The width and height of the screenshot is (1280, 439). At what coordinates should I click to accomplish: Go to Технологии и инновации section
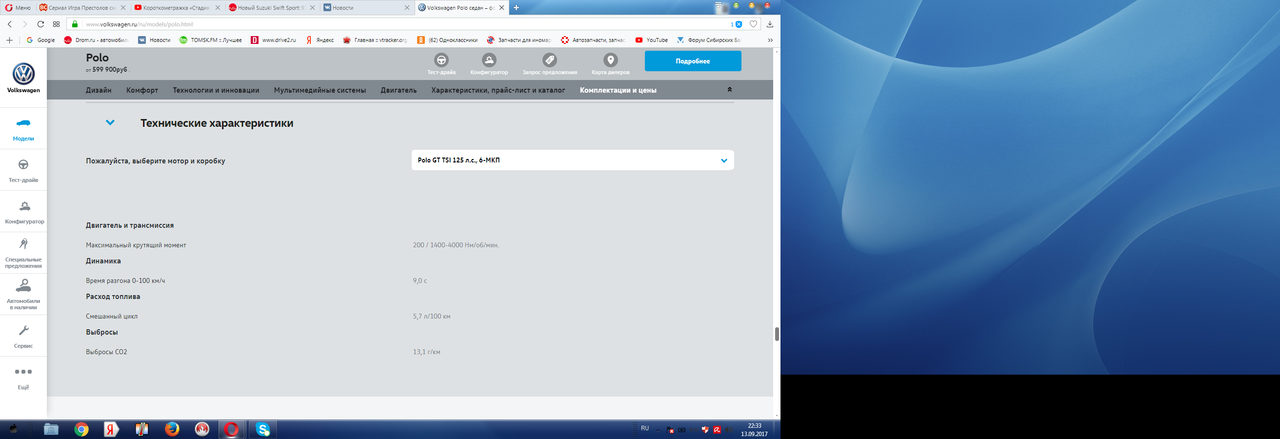pos(216,90)
